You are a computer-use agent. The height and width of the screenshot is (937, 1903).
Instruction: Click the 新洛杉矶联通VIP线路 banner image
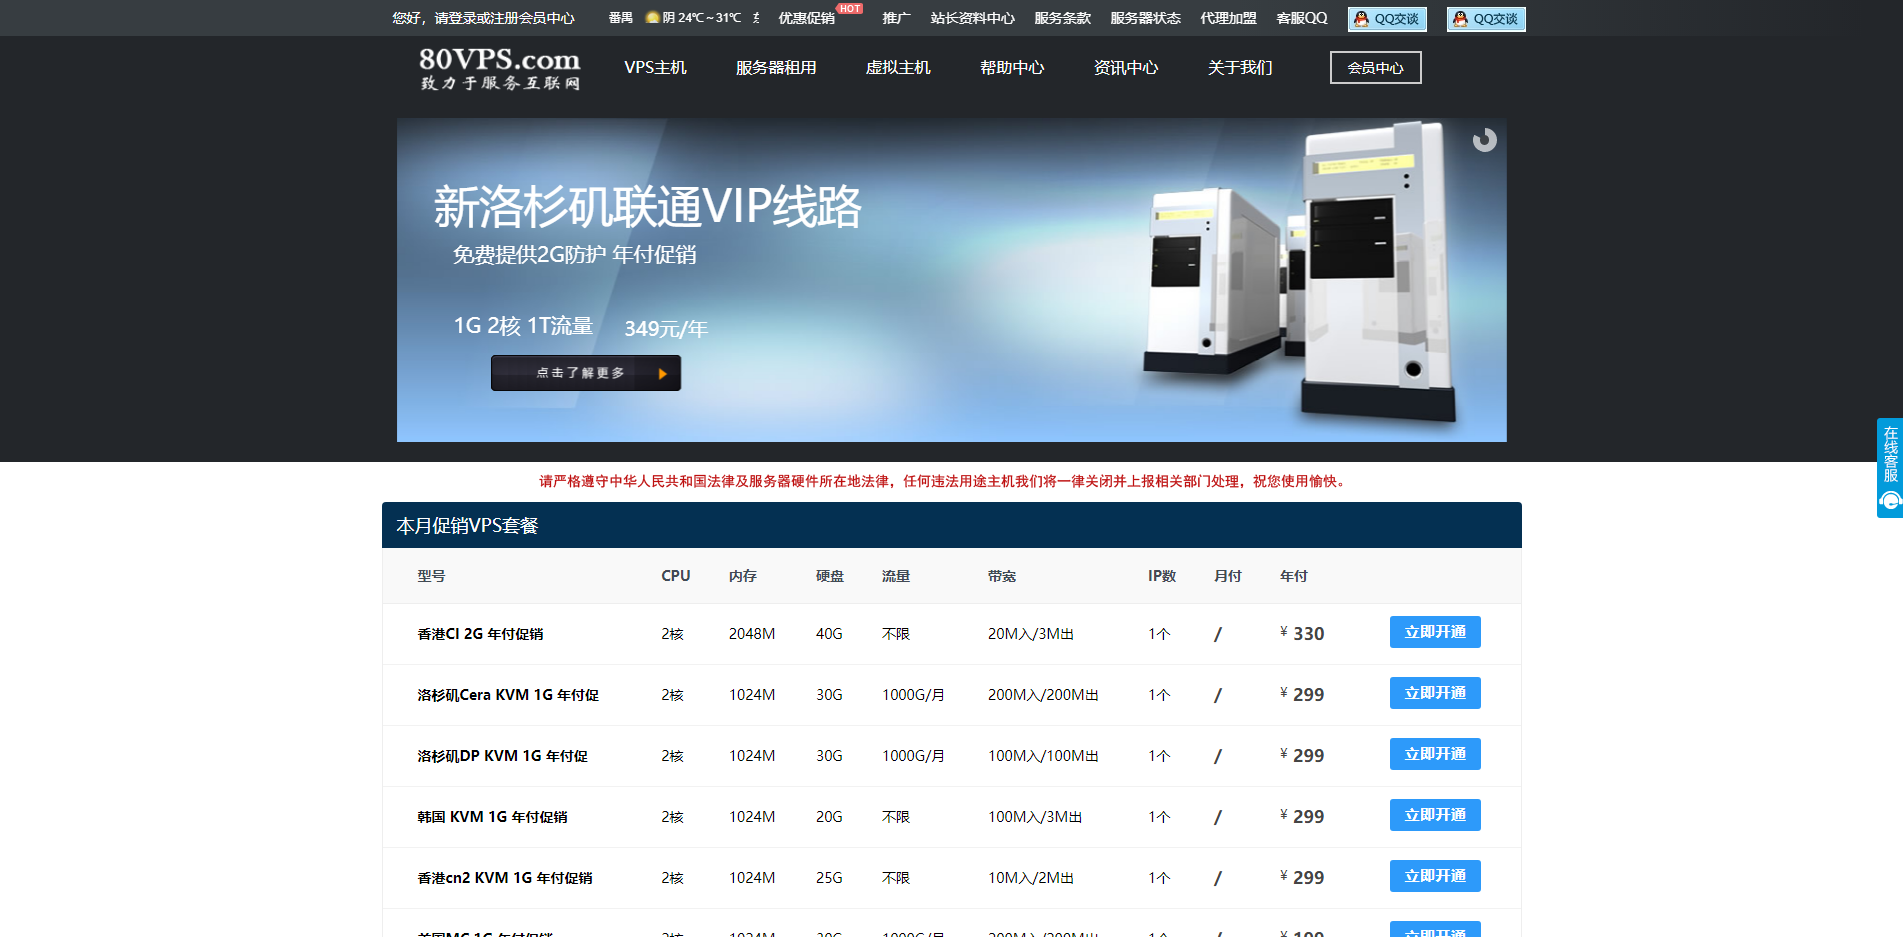pos(951,280)
